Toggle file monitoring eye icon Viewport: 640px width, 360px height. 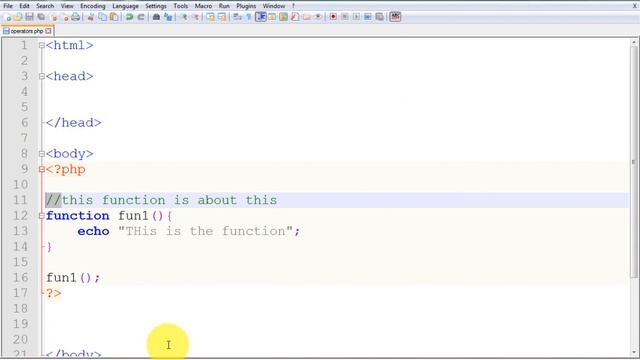tap(318, 17)
